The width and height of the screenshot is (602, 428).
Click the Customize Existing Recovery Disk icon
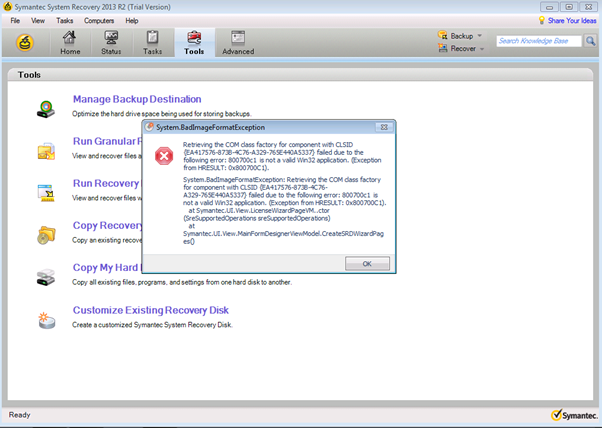tap(46, 320)
